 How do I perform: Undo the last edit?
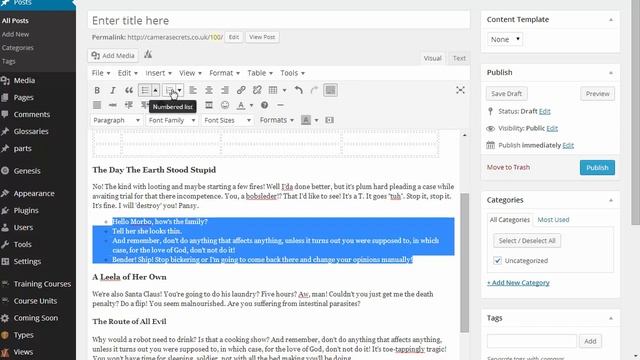coord(298,90)
